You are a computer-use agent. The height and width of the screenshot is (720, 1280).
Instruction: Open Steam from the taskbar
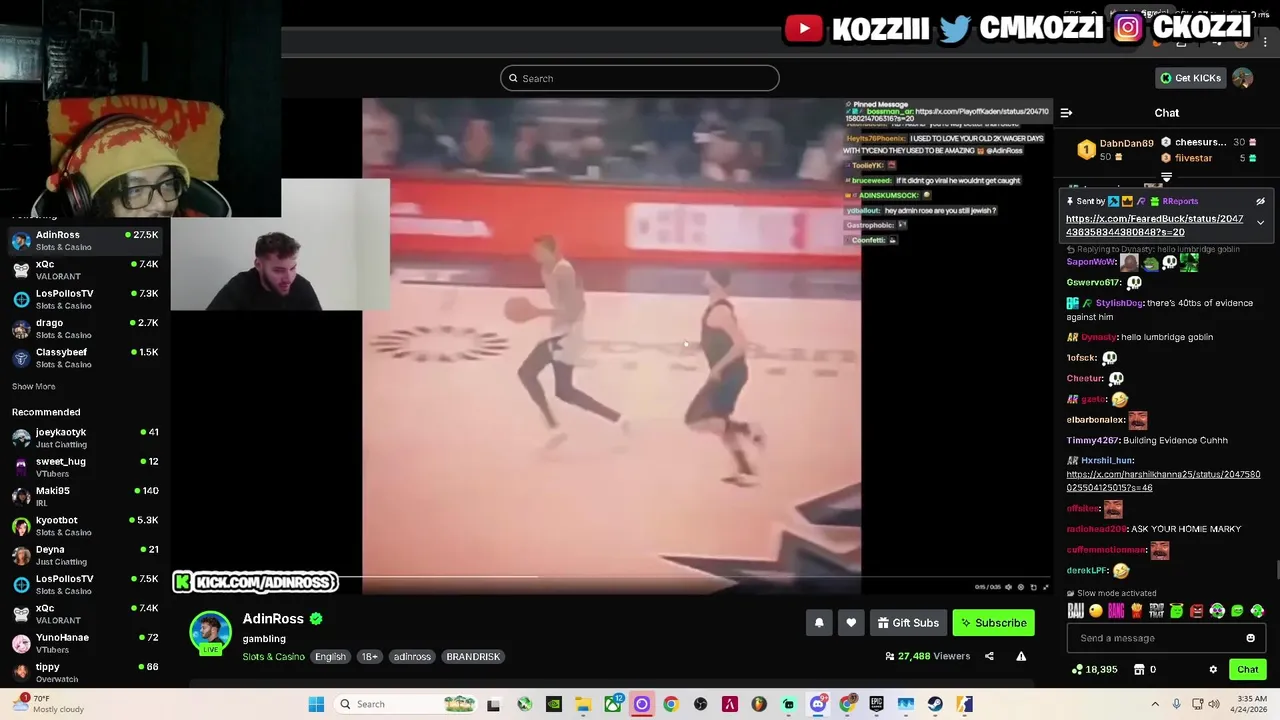click(x=935, y=704)
